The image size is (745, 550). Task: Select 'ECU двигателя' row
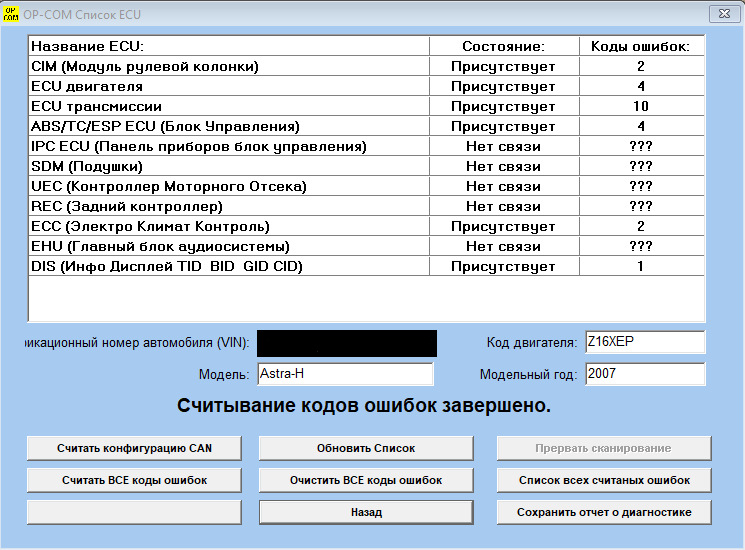click(x=366, y=86)
